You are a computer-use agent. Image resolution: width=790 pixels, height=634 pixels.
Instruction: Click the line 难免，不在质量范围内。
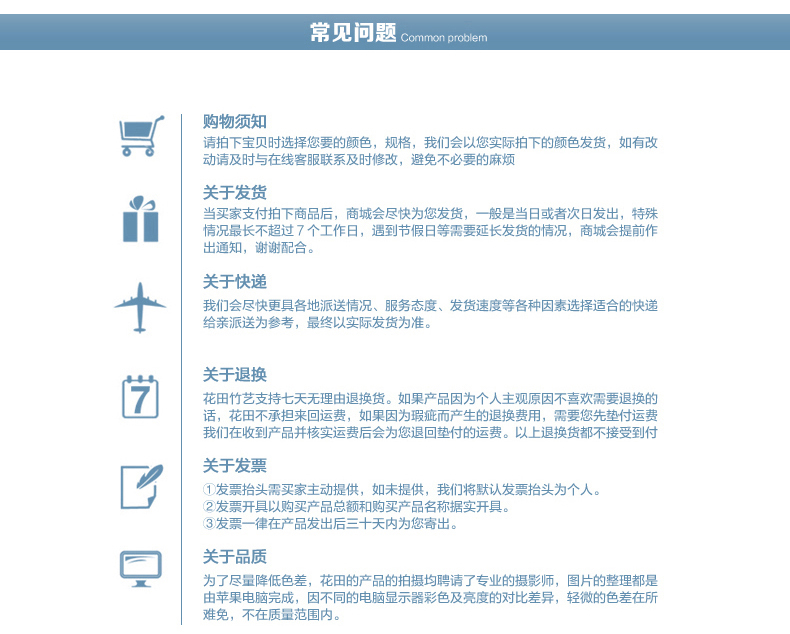[x=273, y=615]
